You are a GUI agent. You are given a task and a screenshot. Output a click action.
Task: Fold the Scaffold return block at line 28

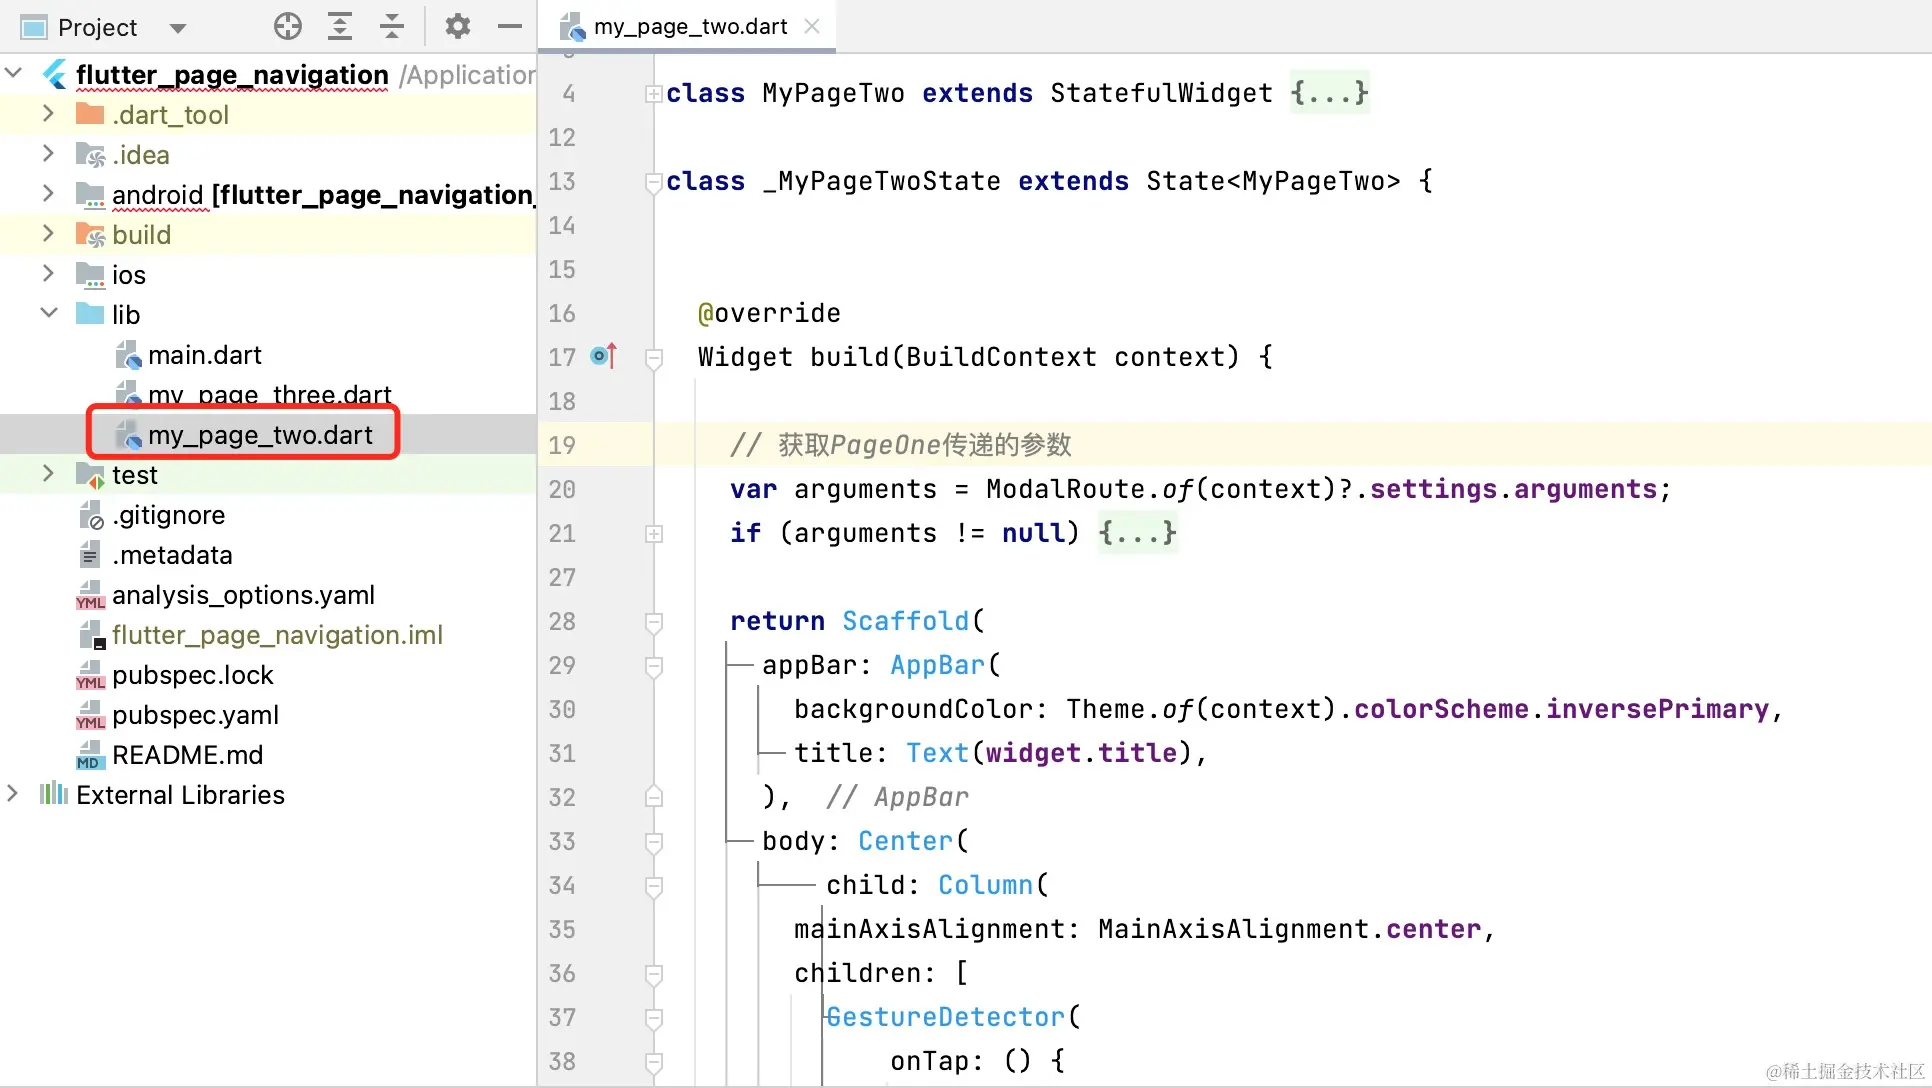(654, 622)
